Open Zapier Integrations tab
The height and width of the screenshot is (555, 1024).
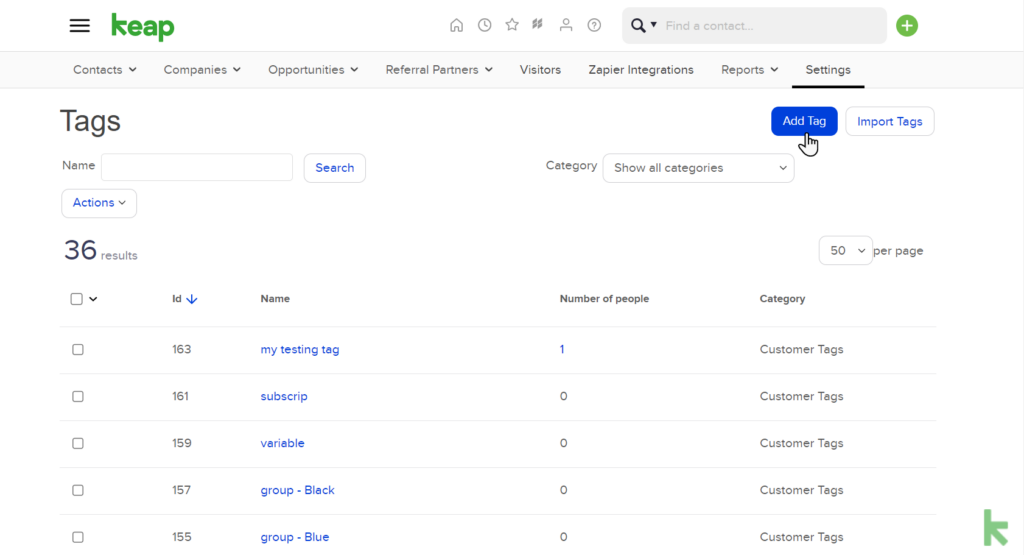pyautogui.click(x=641, y=70)
